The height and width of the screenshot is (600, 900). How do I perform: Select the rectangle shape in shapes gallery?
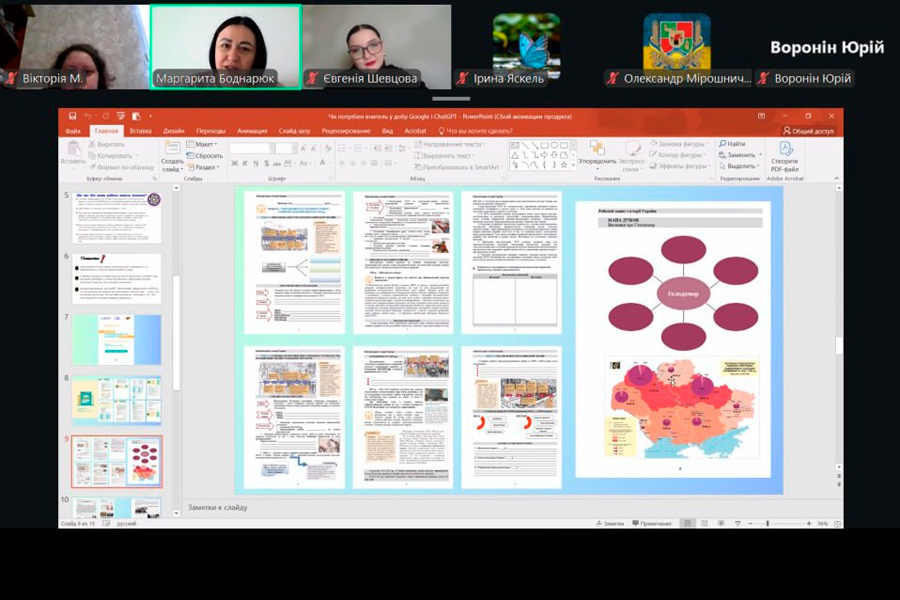(x=544, y=146)
